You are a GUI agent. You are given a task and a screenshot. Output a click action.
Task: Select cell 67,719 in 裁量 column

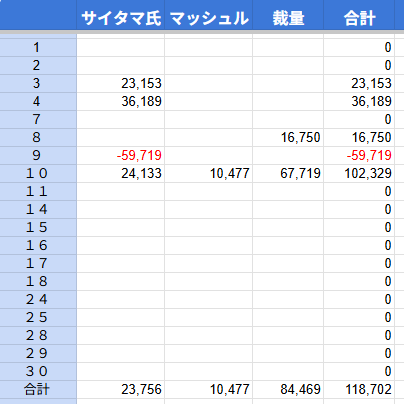(x=288, y=173)
